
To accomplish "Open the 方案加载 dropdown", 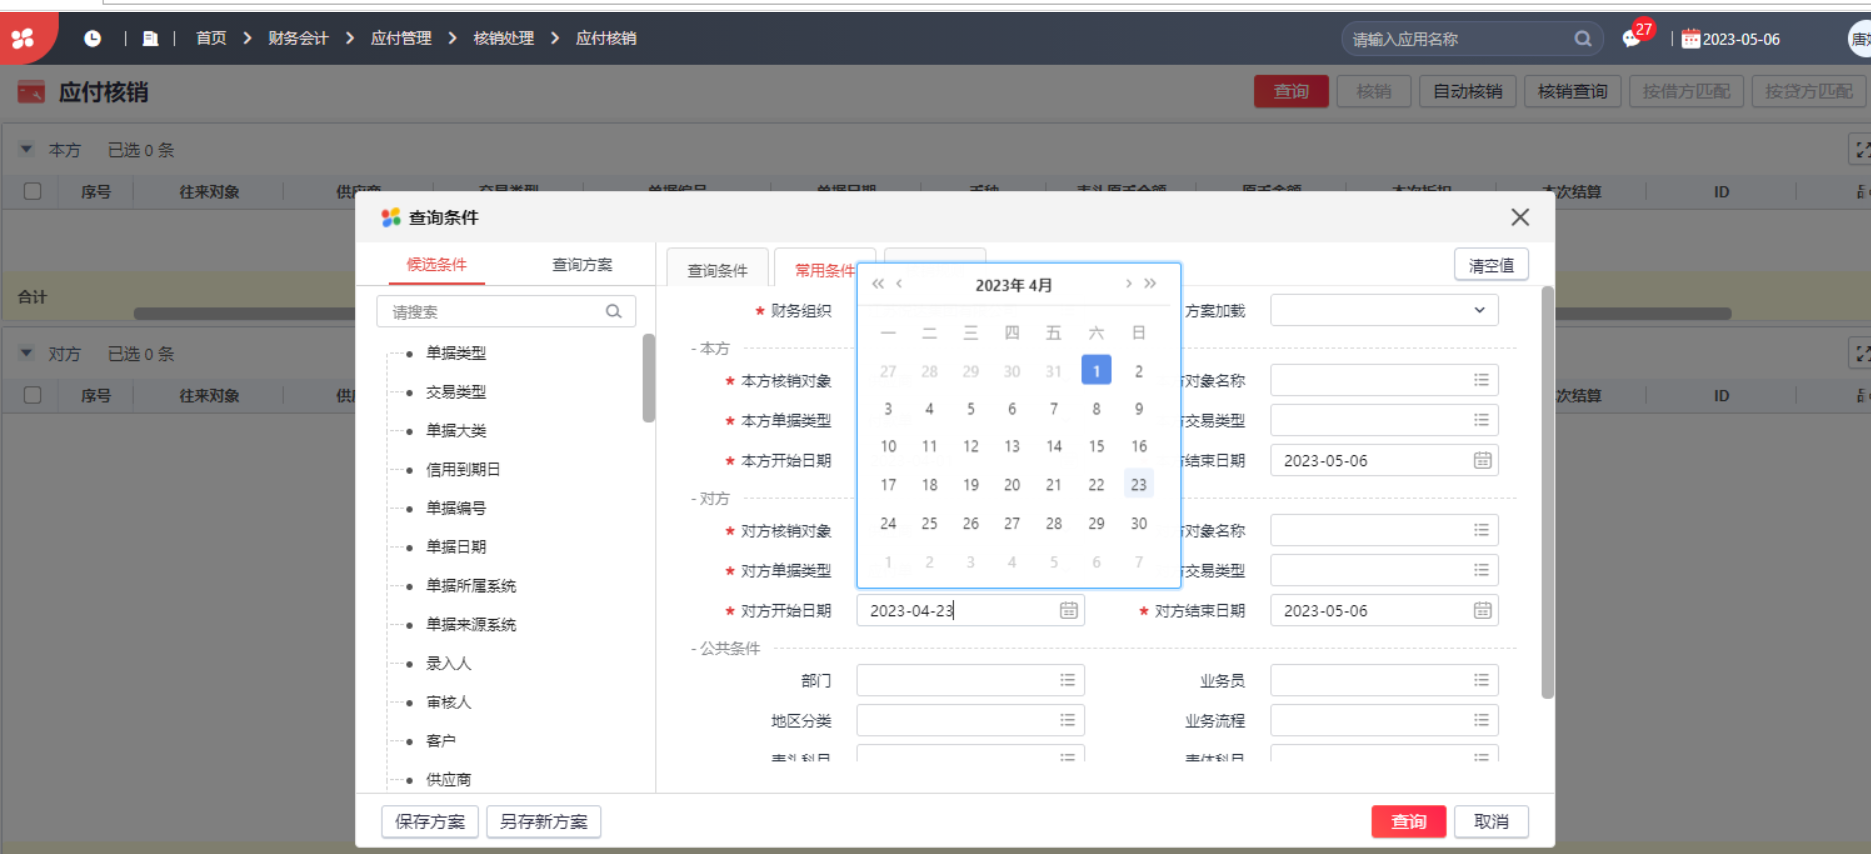I will [1384, 310].
